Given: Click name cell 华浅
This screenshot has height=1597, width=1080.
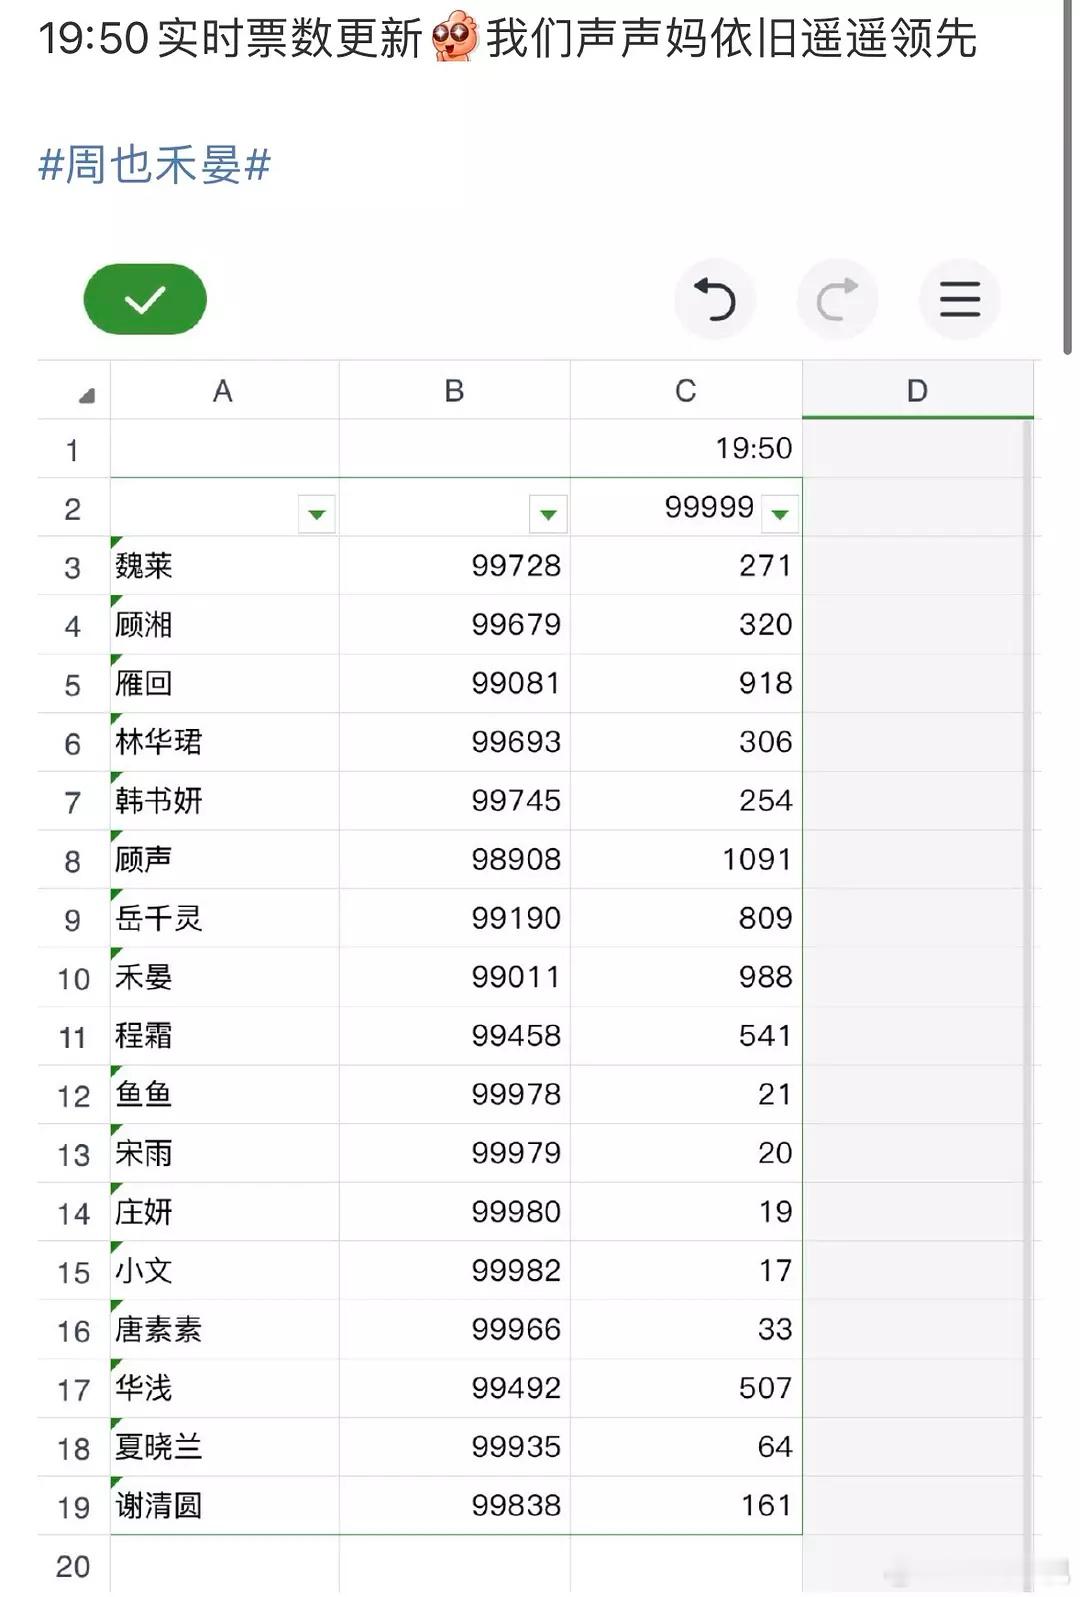Looking at the screenshot, I should coord(224,1388).
